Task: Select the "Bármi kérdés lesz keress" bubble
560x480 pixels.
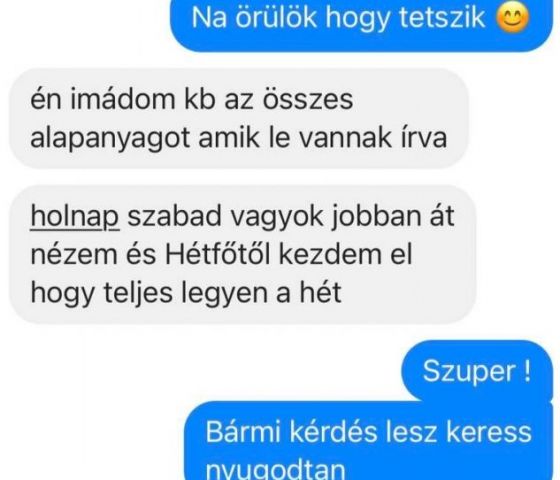Action: pos(368,440)
